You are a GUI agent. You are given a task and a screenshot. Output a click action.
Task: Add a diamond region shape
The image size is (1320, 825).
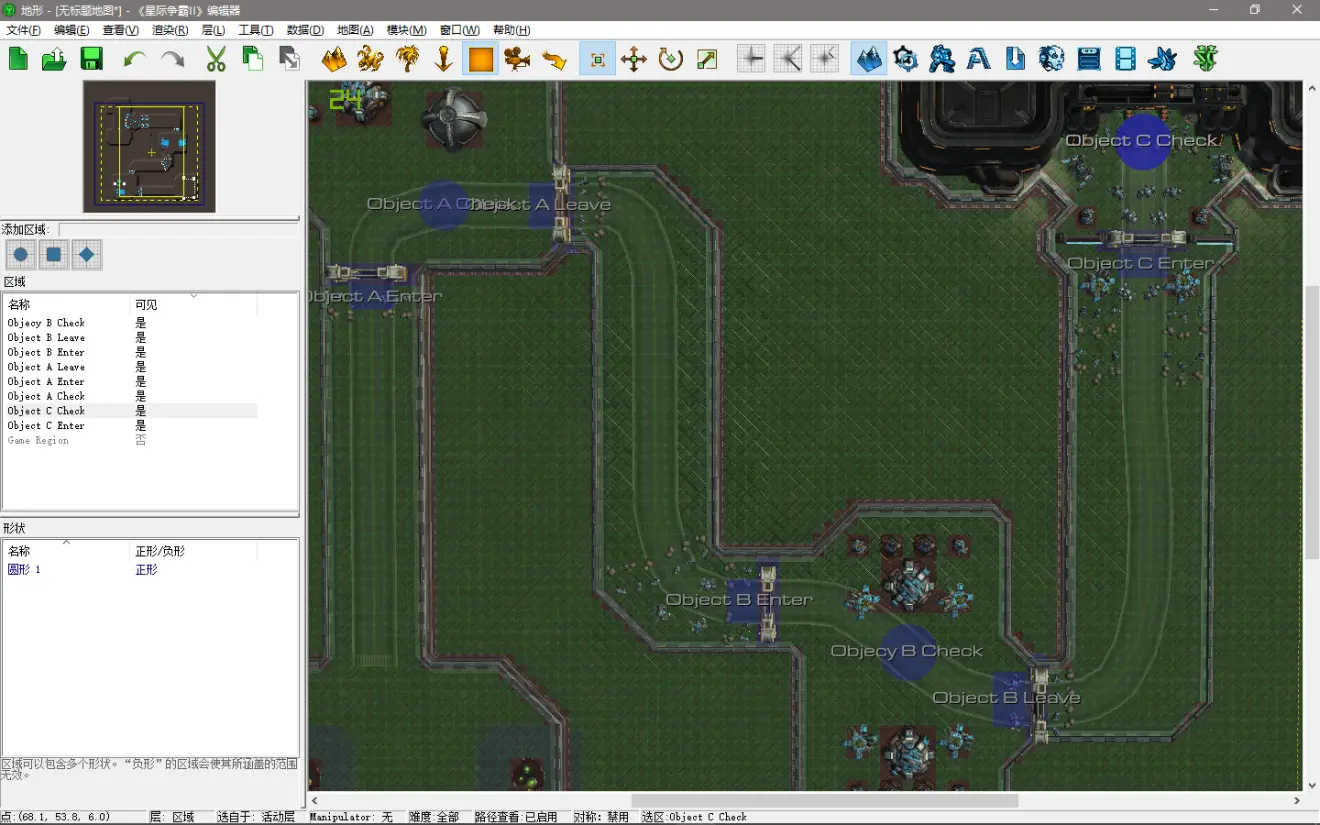tap(87, 255)
